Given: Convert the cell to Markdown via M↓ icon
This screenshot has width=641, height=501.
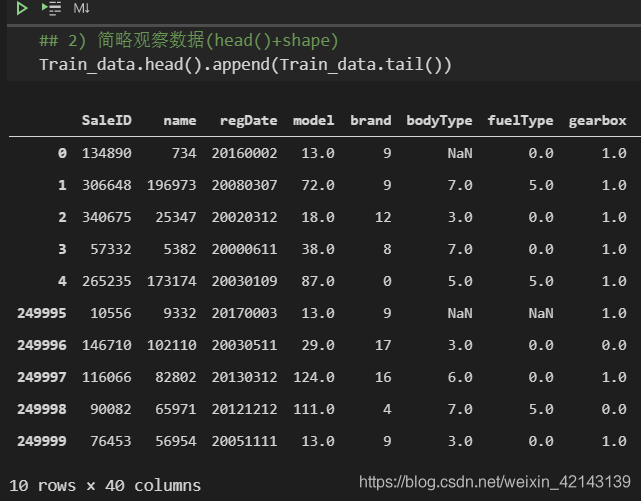Looking at the screenshot, I should [x=82, y=8].
